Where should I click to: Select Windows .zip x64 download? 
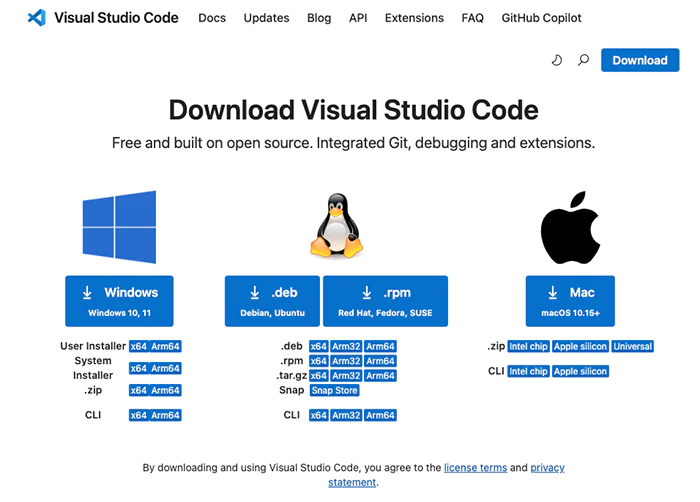coord(138,390)
